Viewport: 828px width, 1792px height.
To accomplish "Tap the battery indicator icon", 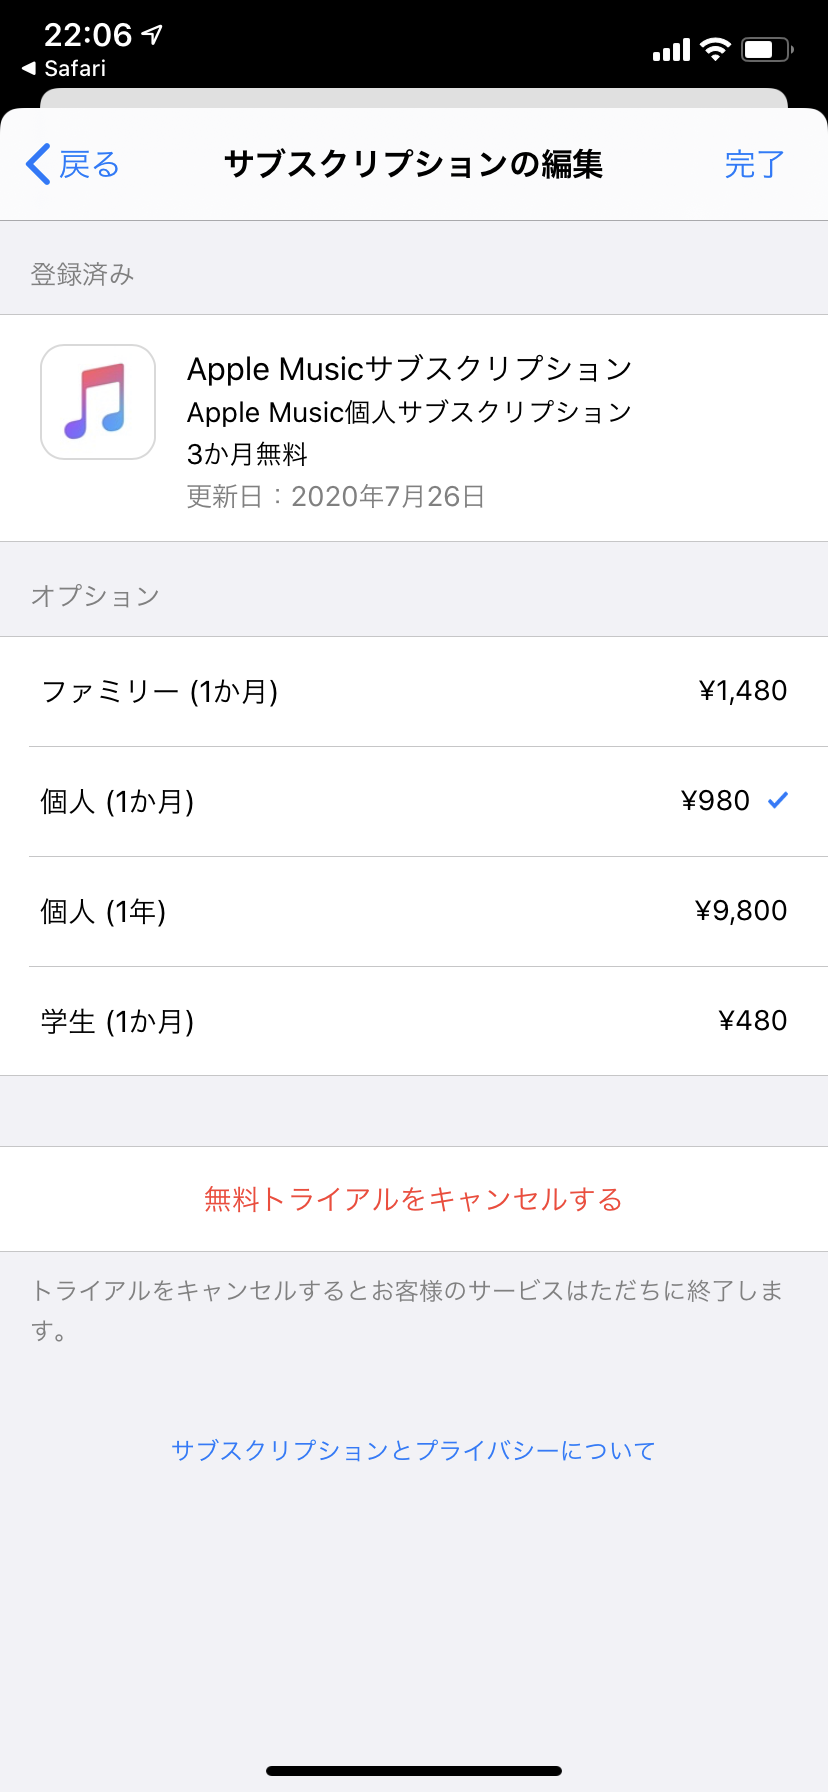I will click(x=766, y=50).
